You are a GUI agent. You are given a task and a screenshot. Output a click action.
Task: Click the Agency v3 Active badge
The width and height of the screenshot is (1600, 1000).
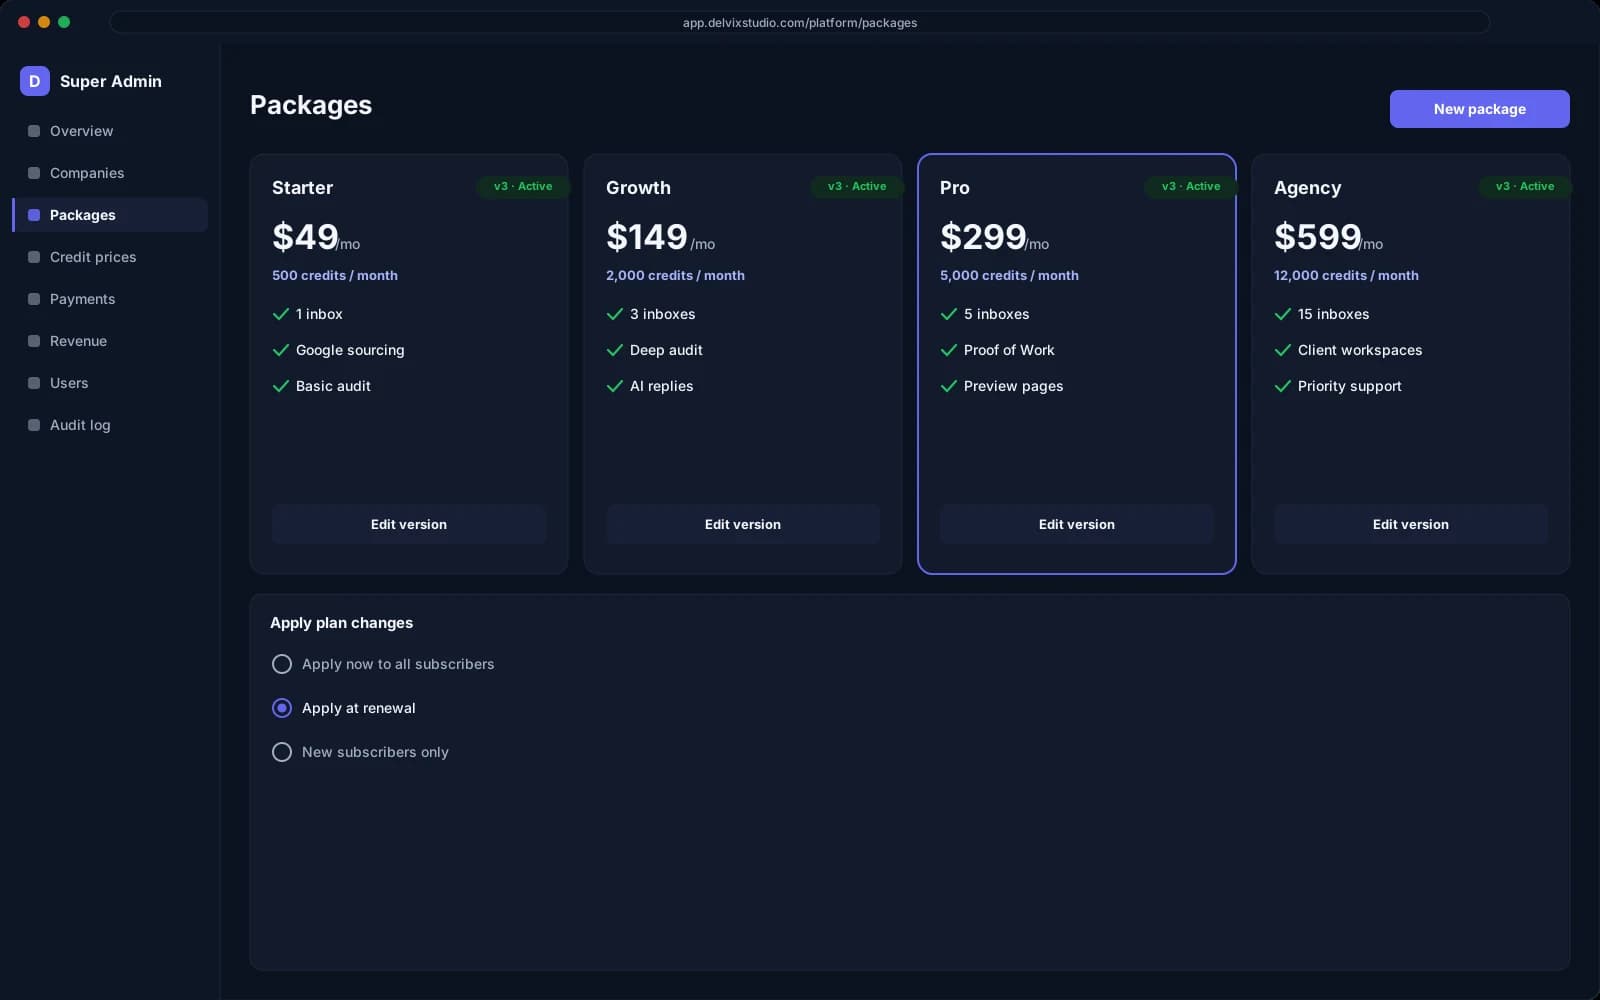point(1525,186)
